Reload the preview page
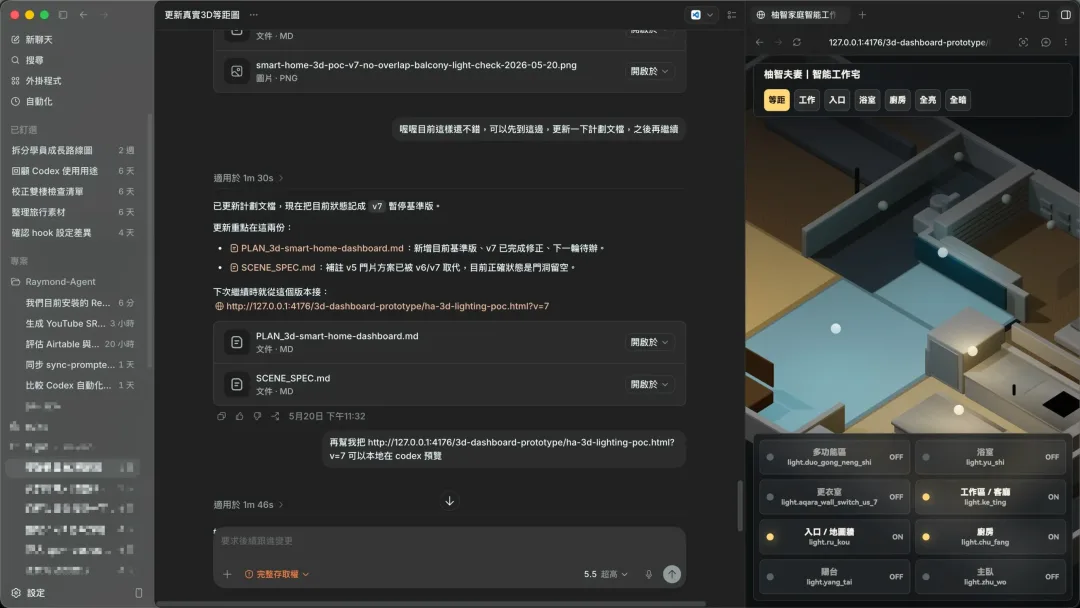The image size is (1080, 608). point(796,42)
